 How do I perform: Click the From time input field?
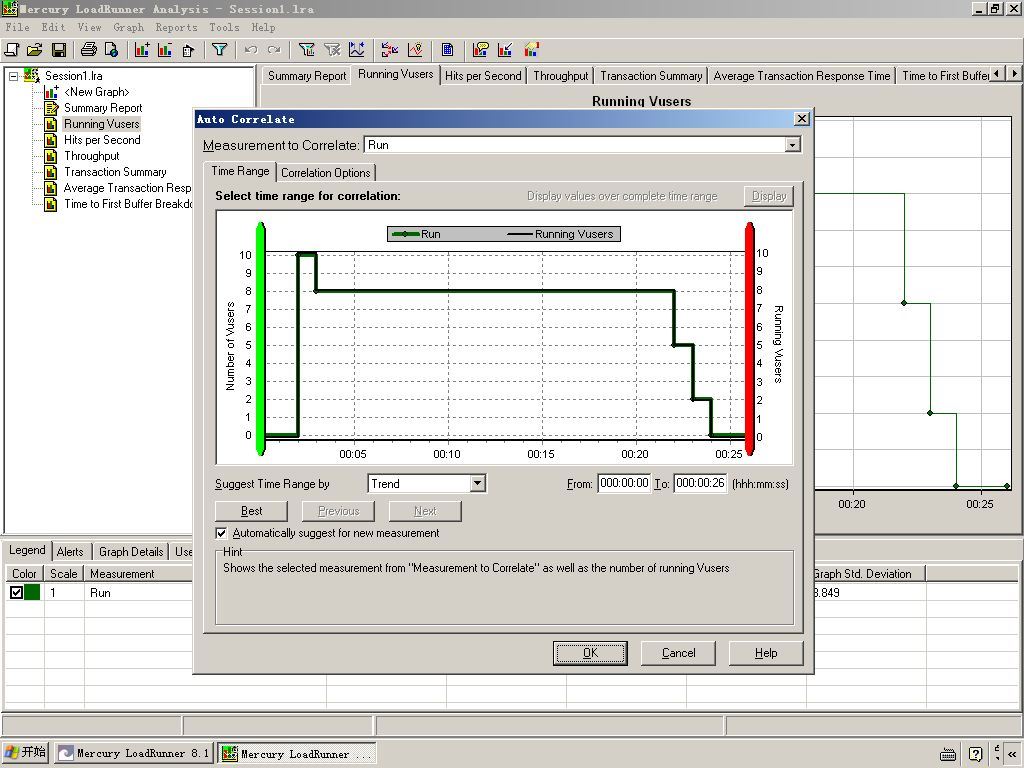[624, 483]
